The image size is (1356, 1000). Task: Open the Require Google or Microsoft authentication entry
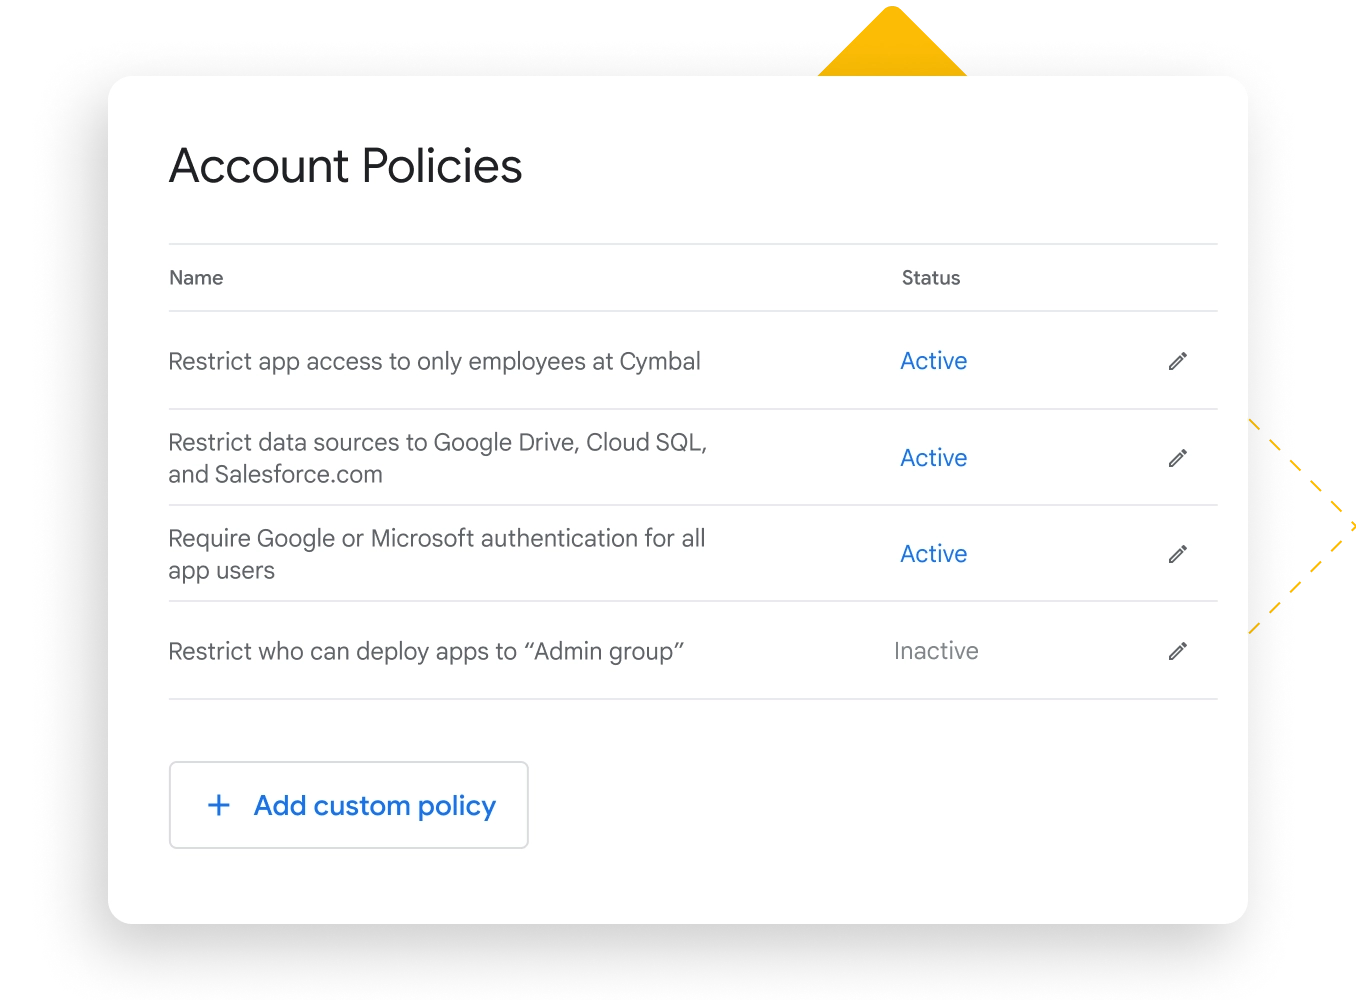(x=437, y=553)
